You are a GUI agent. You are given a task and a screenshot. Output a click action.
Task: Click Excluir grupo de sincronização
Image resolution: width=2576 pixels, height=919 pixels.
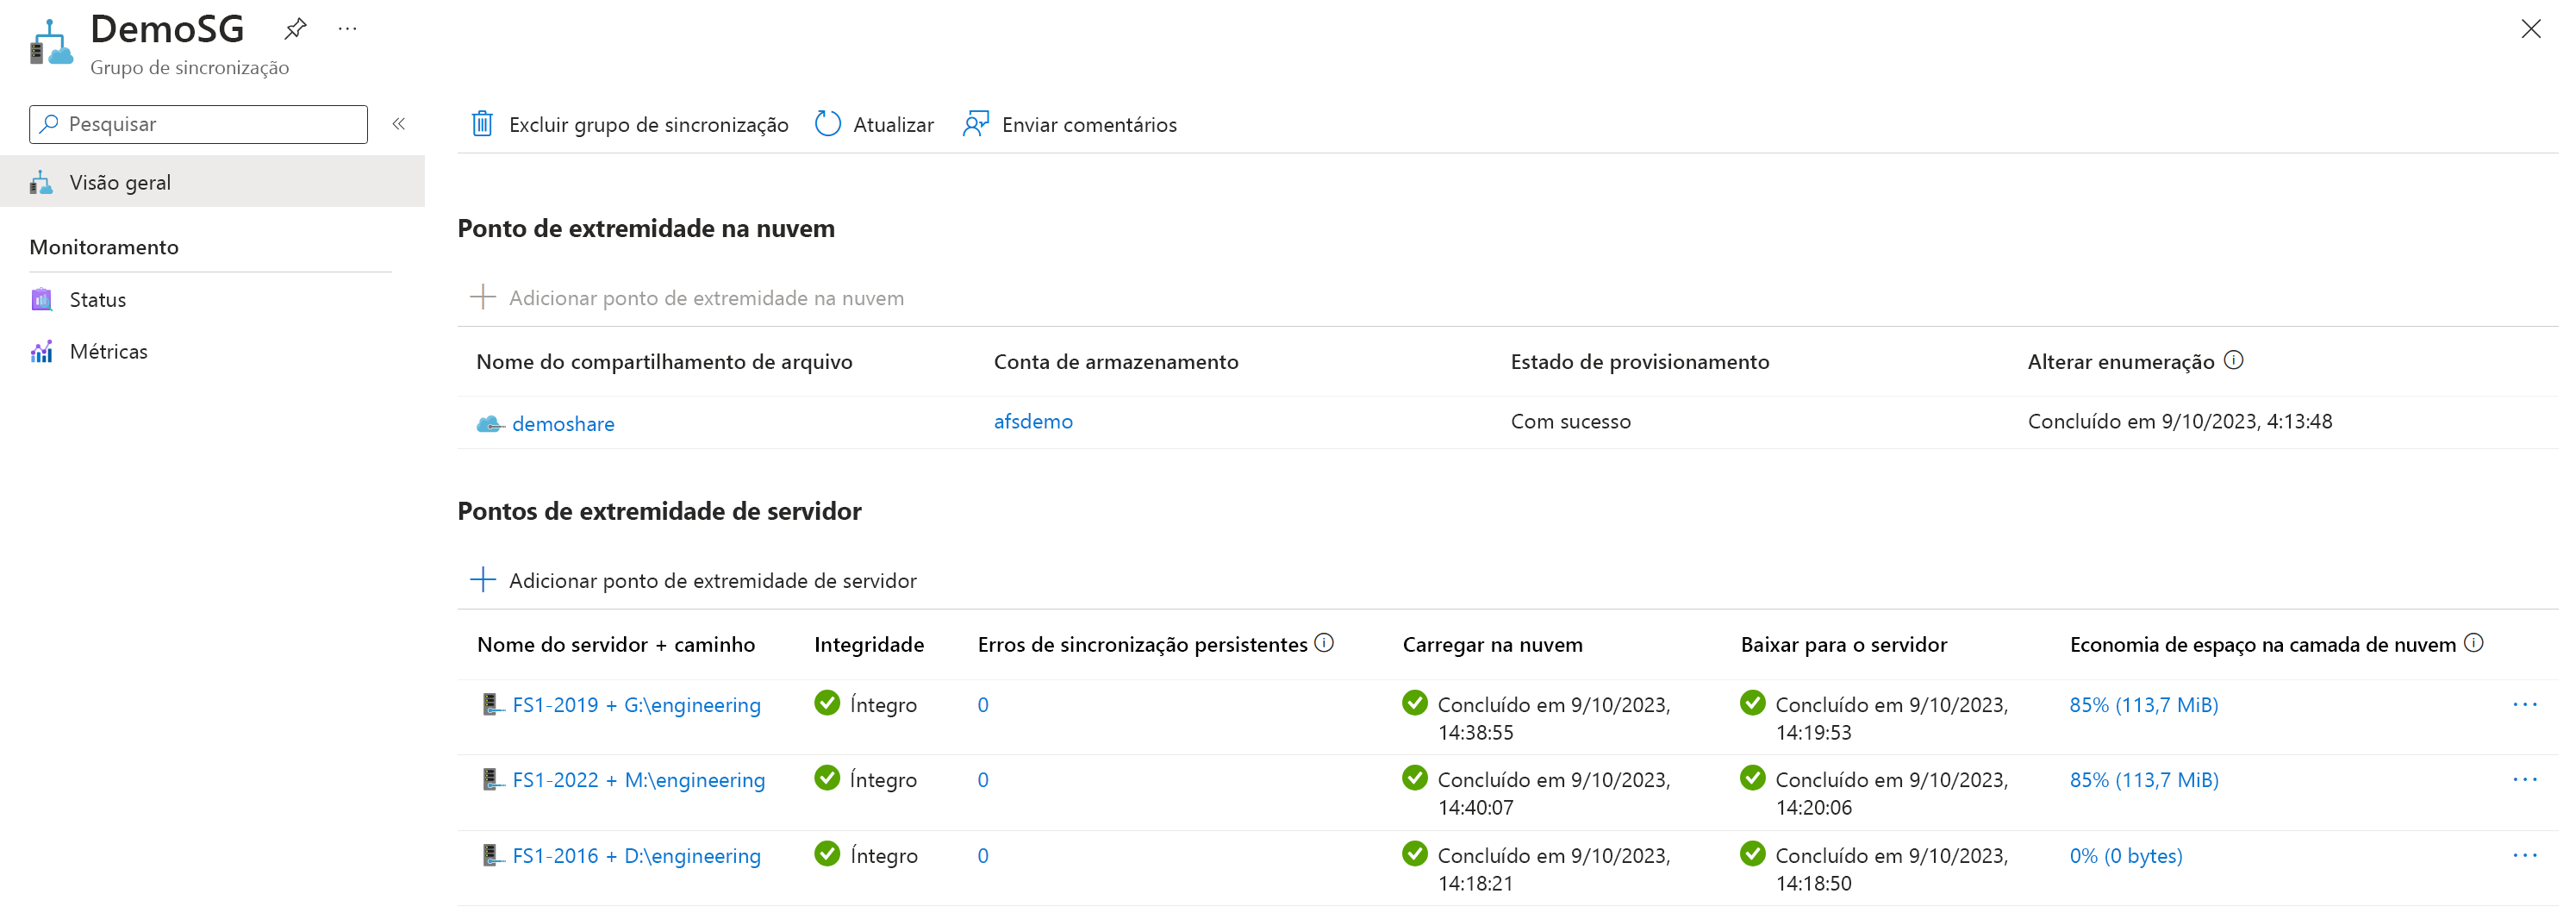tap(629, 124)
